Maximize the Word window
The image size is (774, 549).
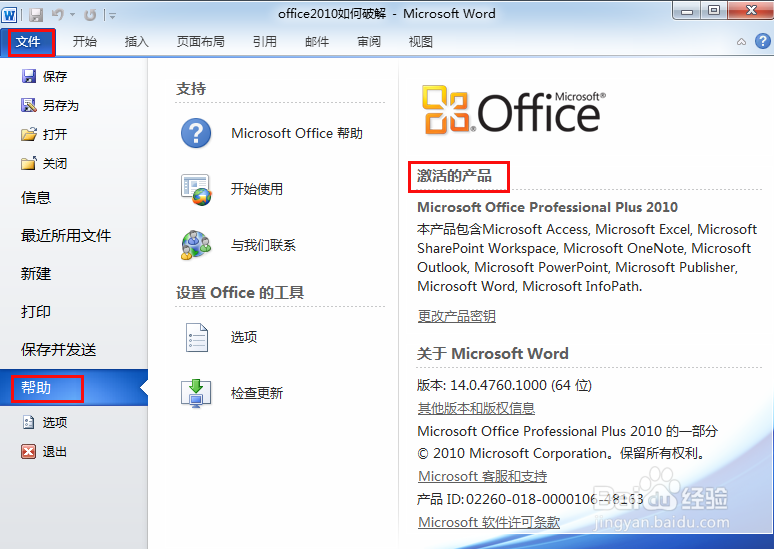coord(714,11)
